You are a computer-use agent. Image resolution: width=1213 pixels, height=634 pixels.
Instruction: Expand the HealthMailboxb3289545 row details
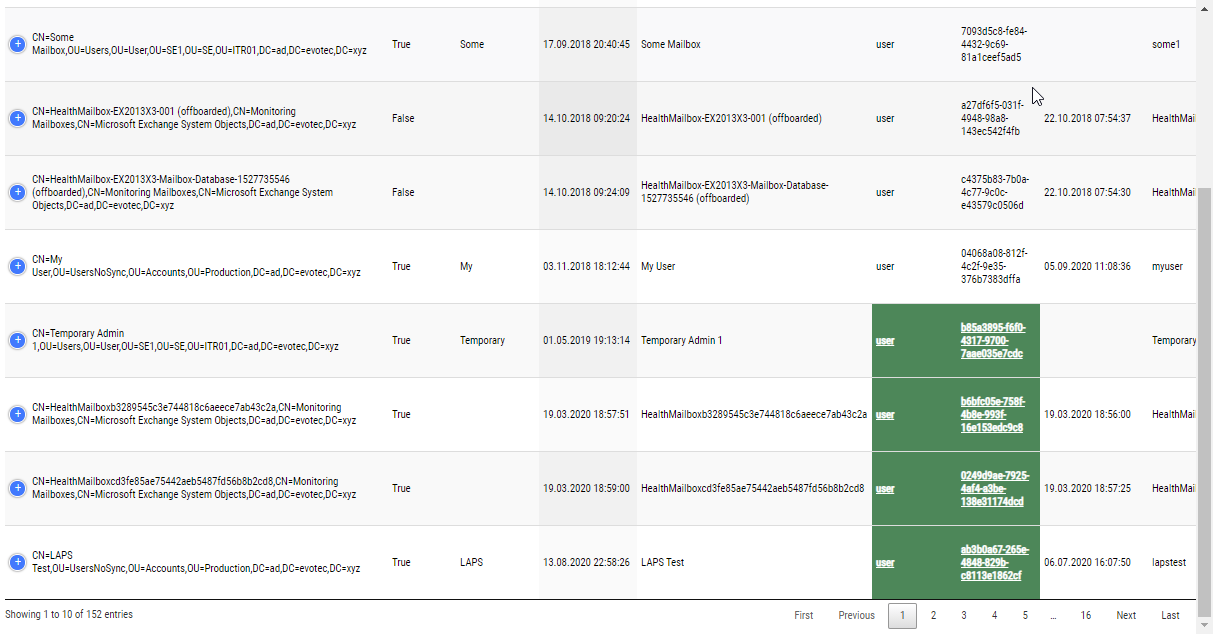(x=16, y=413)
